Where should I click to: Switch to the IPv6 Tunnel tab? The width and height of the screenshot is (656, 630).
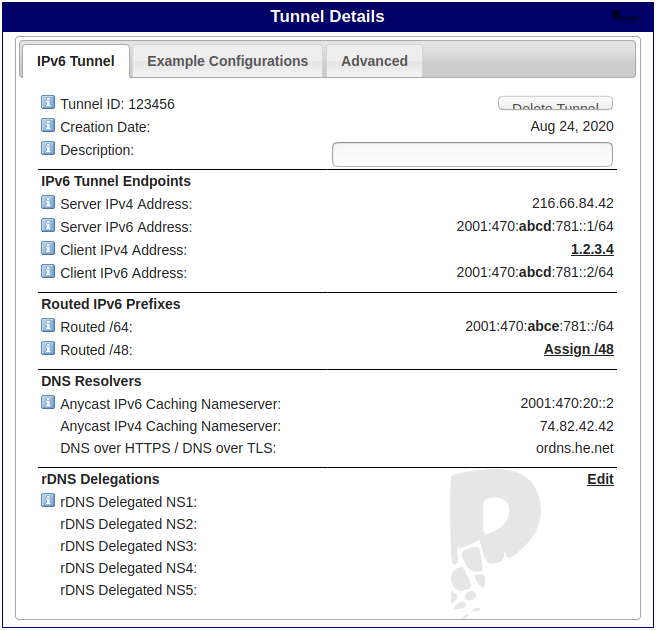click(x=76, y=61)
